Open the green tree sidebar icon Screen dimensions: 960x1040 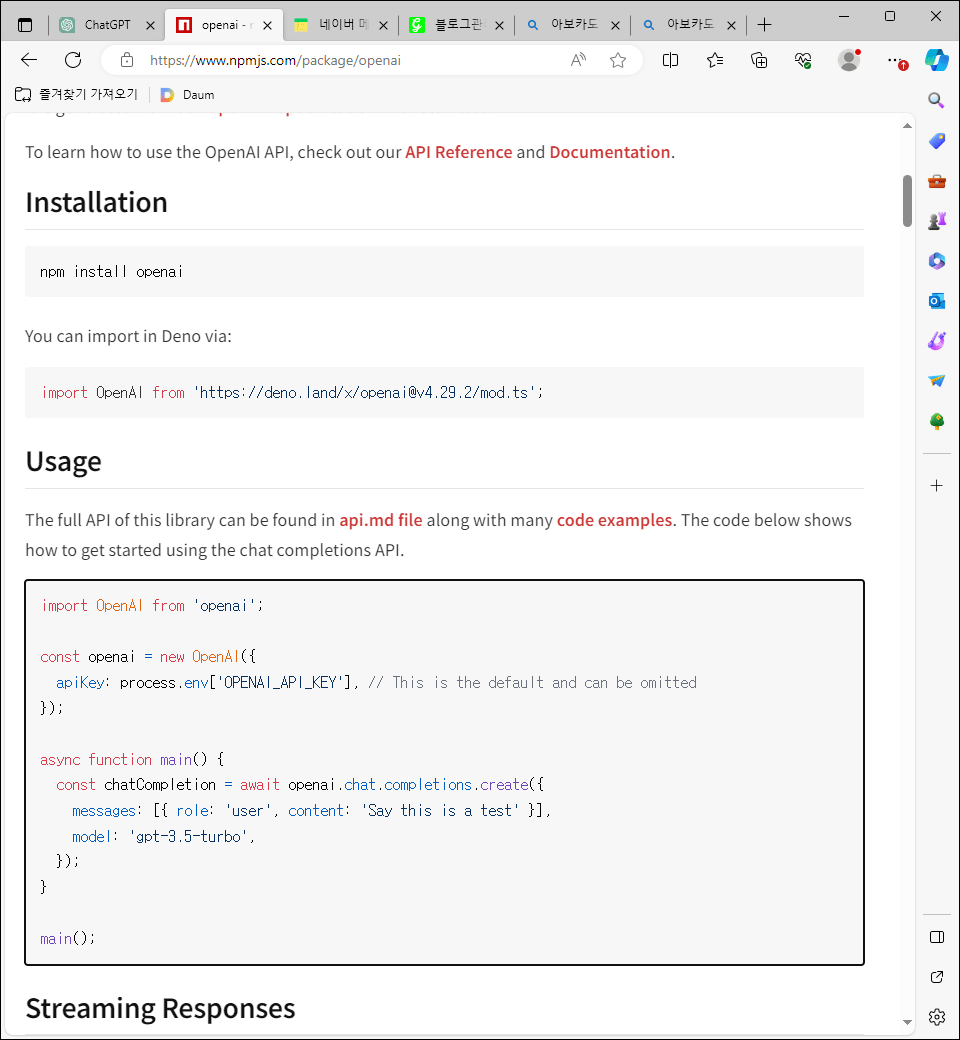[x=936, y=421]
